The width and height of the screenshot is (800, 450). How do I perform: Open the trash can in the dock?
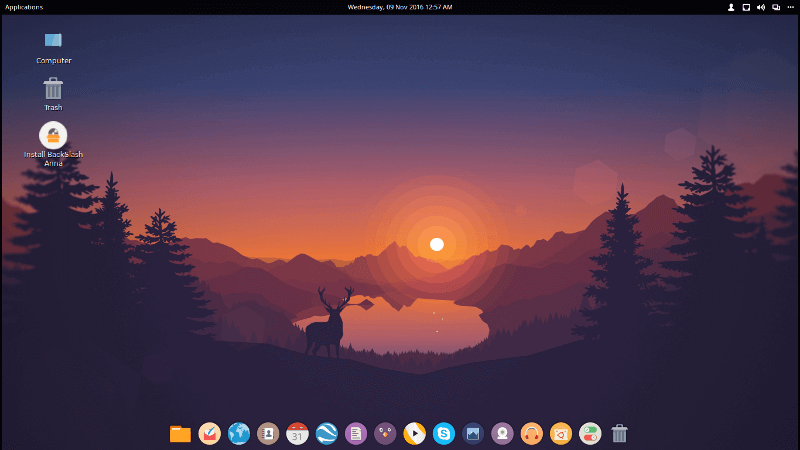[619, 433]
